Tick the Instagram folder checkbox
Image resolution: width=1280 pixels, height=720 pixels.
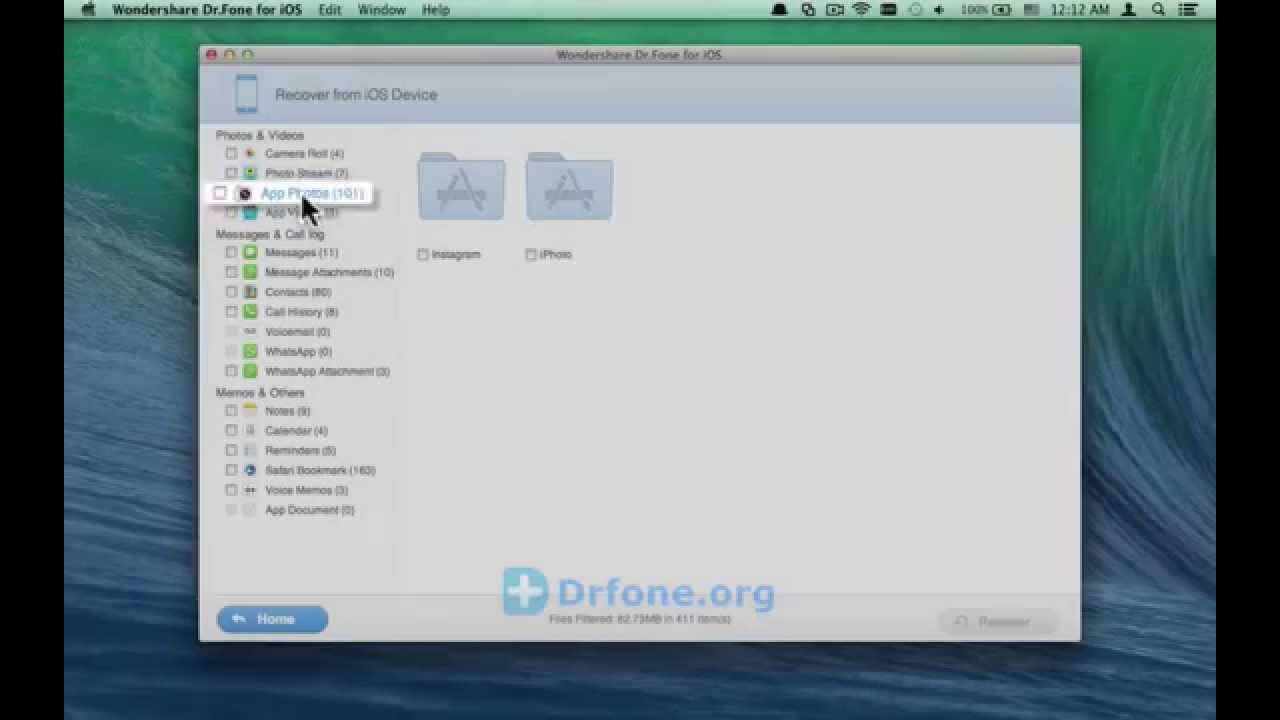(x=423, y=255)
